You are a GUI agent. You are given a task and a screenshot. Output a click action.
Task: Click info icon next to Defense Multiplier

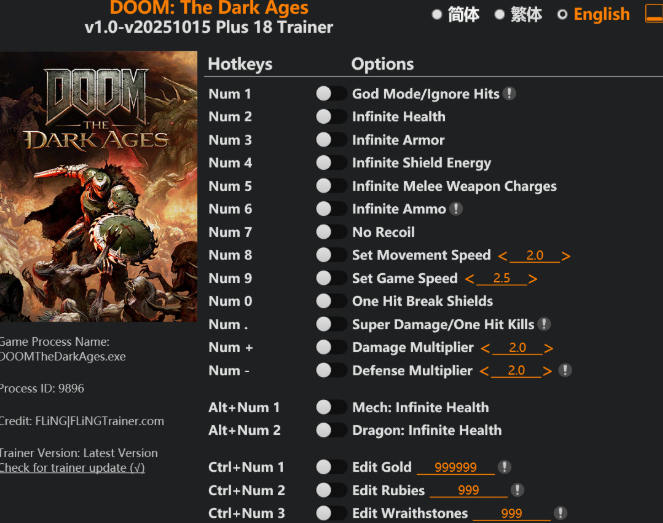(x=565, y=370)
